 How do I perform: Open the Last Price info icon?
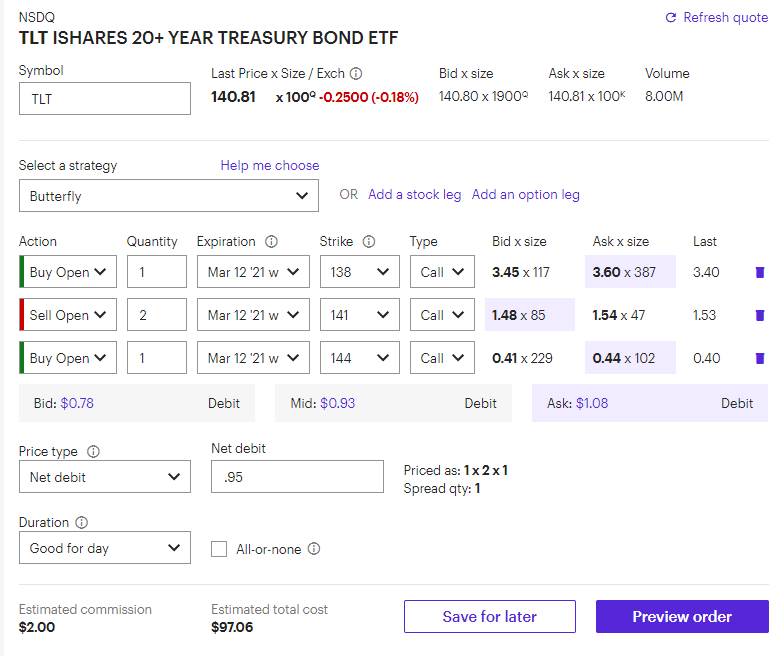tap(356, 74)
